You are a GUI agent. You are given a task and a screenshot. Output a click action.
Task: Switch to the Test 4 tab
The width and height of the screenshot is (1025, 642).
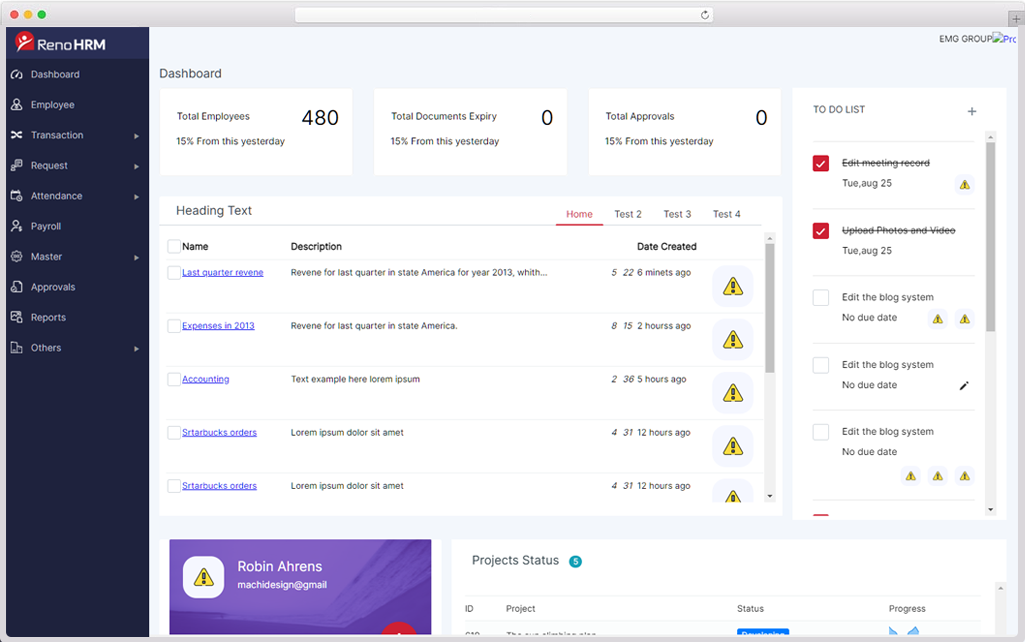pos(726,214)
